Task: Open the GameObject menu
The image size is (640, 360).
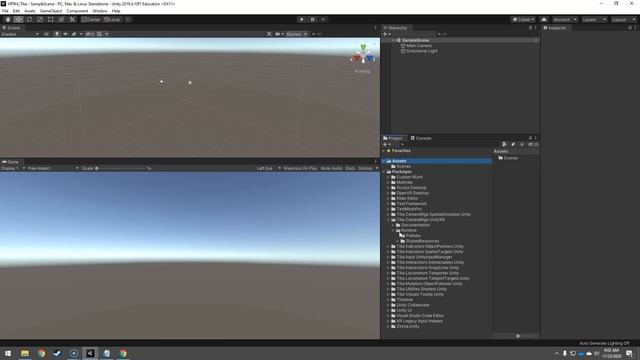Action: pyautogui.click(x=51, y=11)
